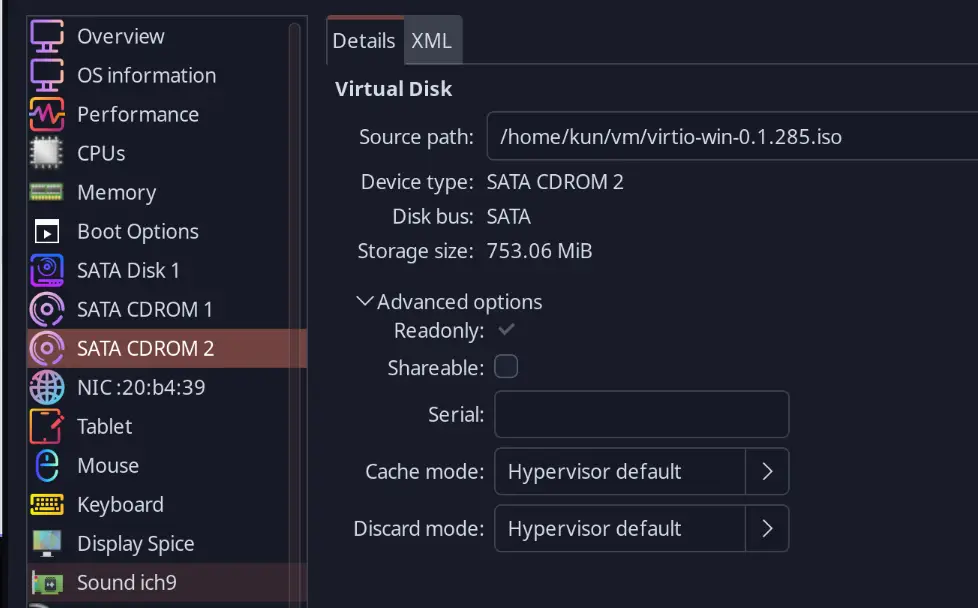Screen dimensions: 978x608
Task: Switch to the XML tab
Action: [x=431, y=40]
